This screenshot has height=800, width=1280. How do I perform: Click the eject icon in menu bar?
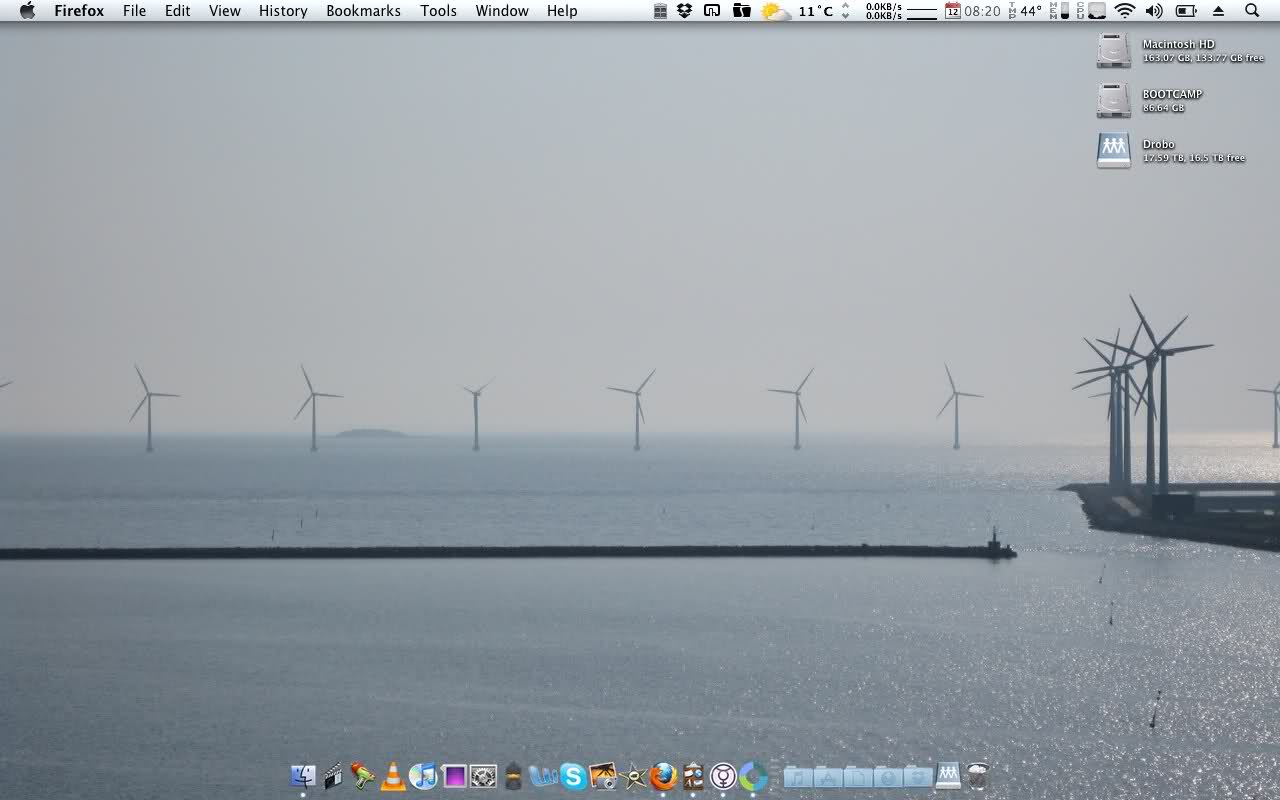tap(1218, 11)
